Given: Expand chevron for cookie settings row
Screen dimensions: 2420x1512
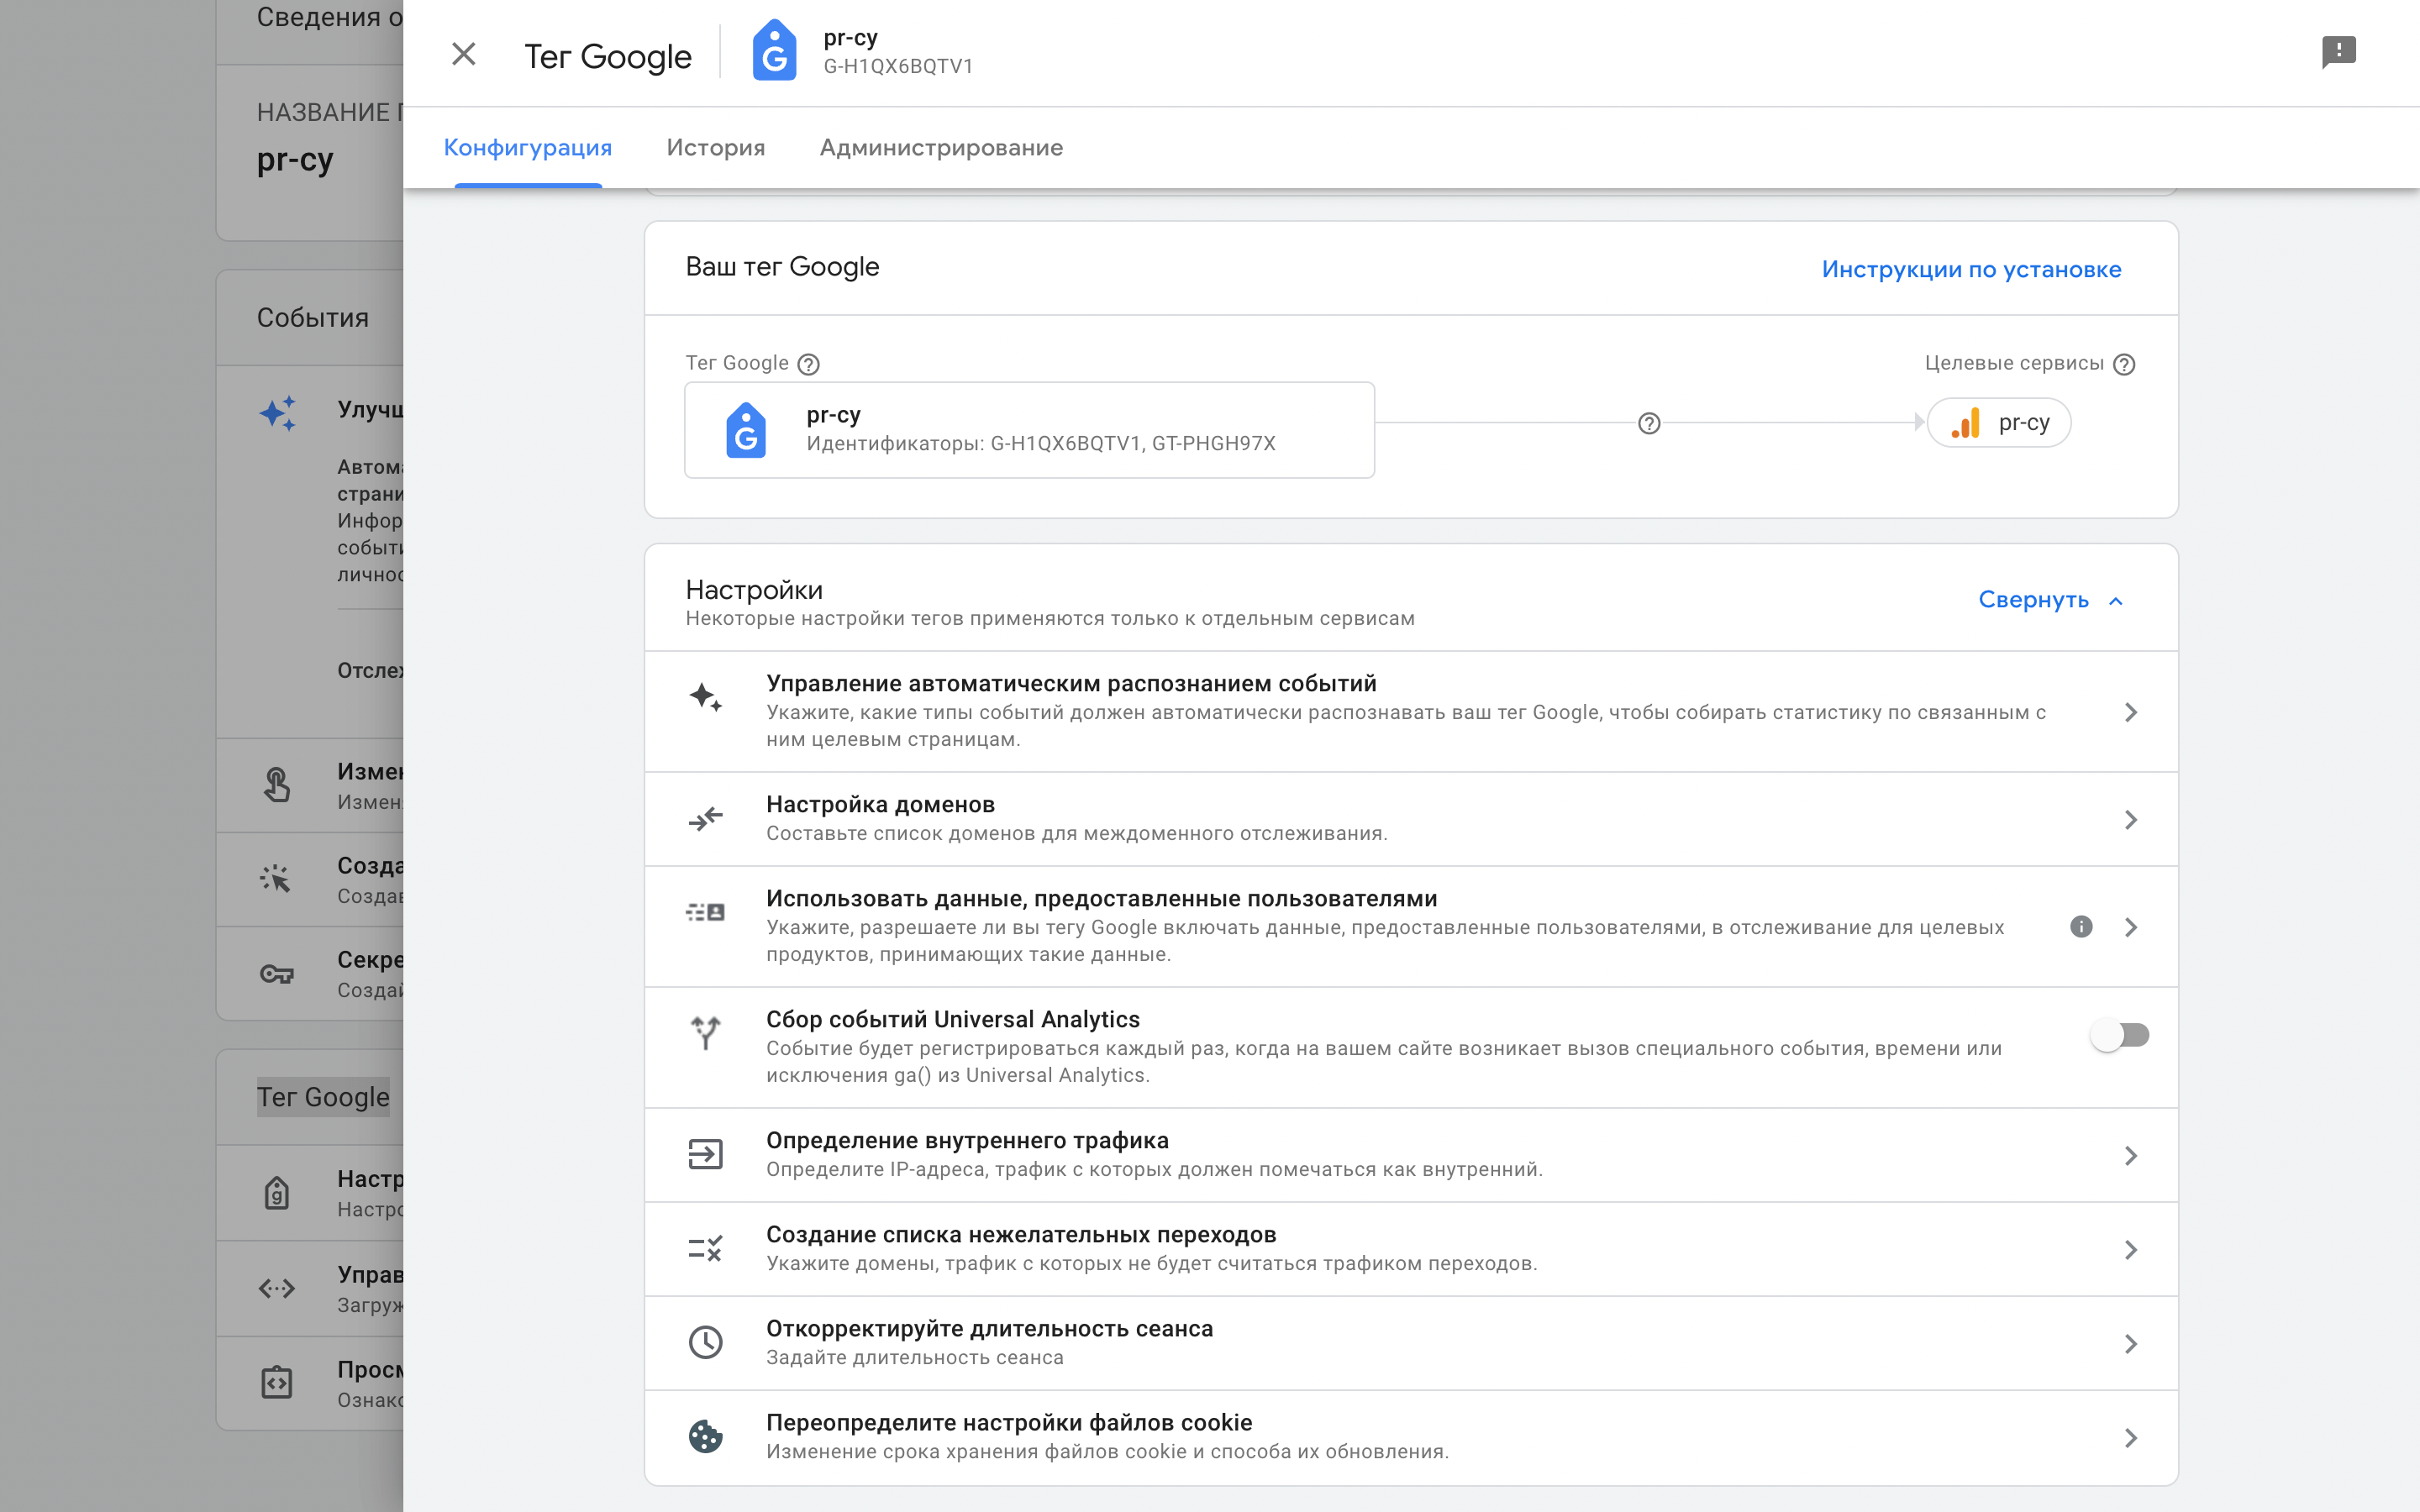Looking at the screenshot, I should pos(2131,1437).
